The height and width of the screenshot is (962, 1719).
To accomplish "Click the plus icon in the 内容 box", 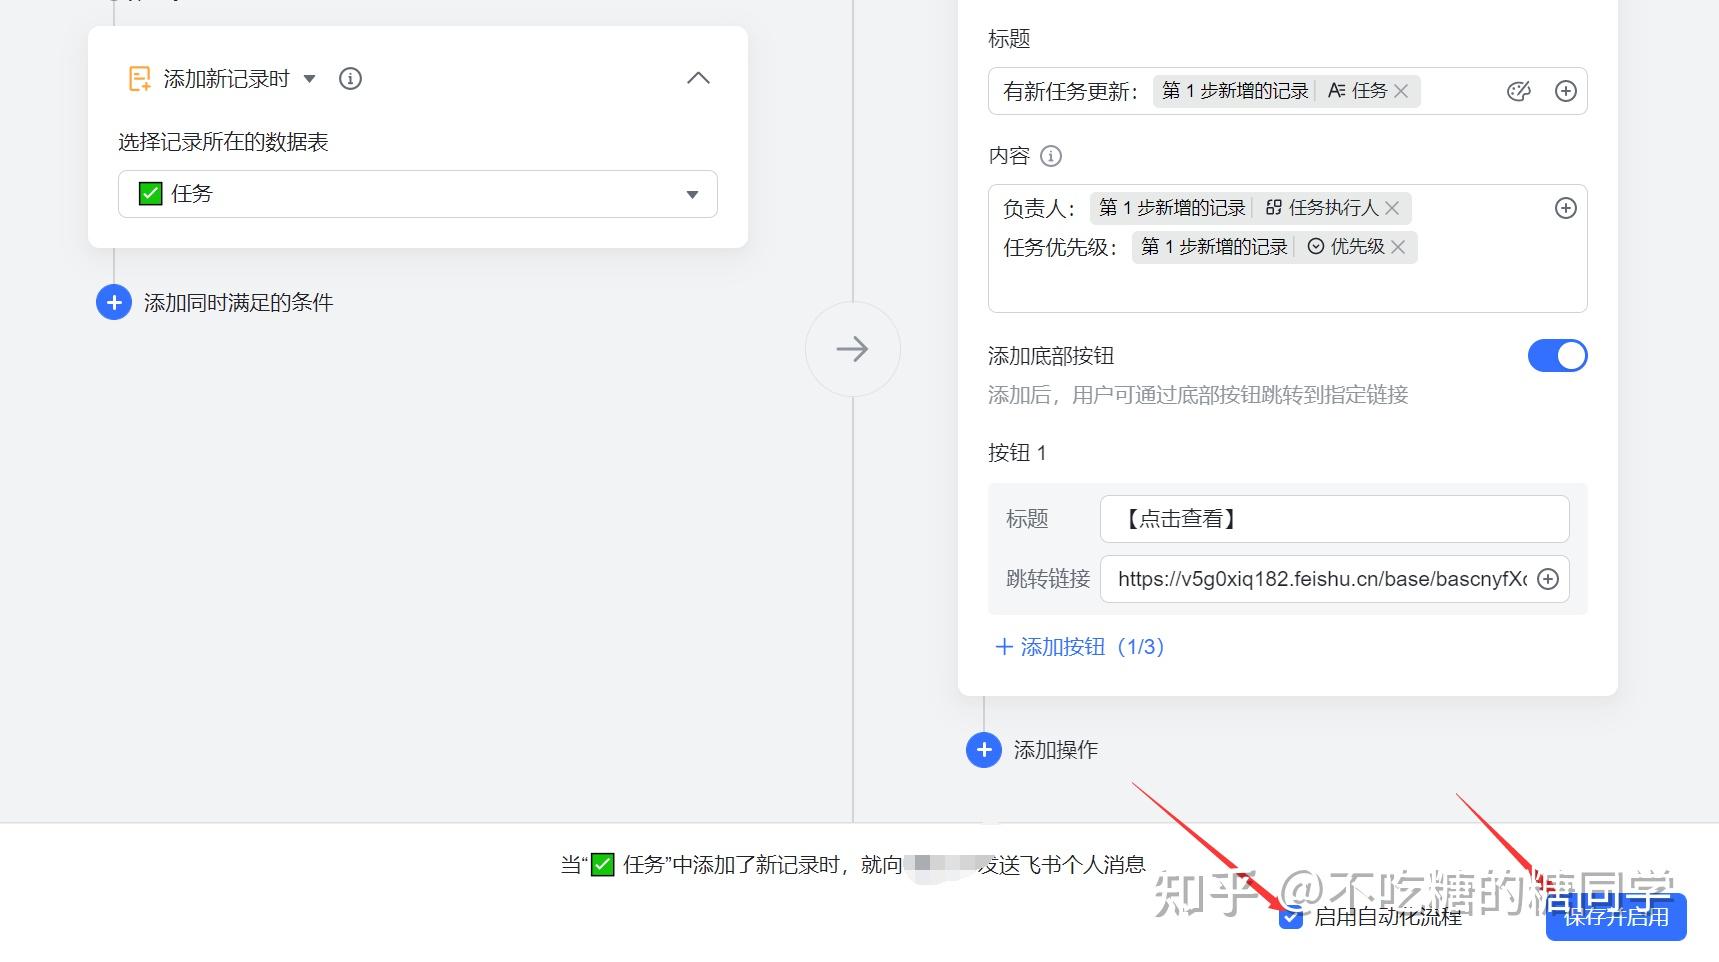I will [x=1566, y=208].
